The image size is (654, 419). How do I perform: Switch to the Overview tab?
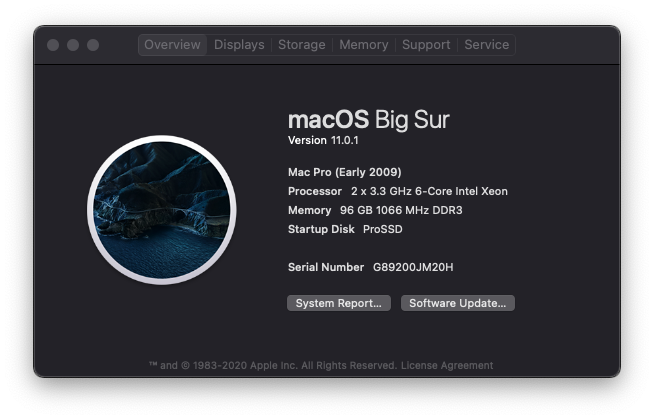click(172, 45)
